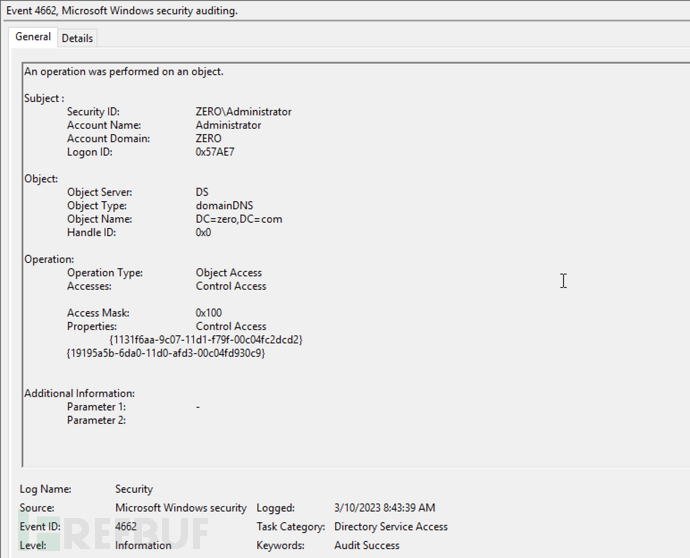The image size is (690, 558).
Task: Click 'An operation was performed on an object' text
Action: click(x=124, y=72)
